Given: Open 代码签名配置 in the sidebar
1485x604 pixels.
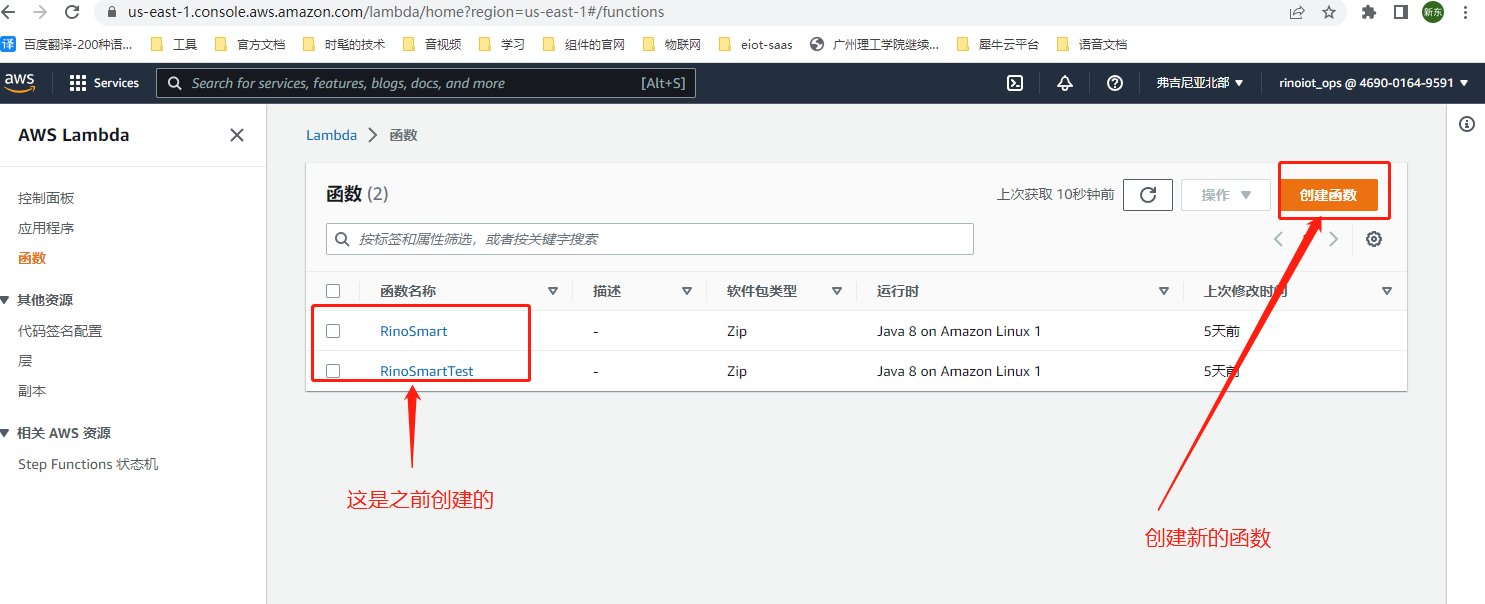Looking at the screenshot, I should pos(60,331).
